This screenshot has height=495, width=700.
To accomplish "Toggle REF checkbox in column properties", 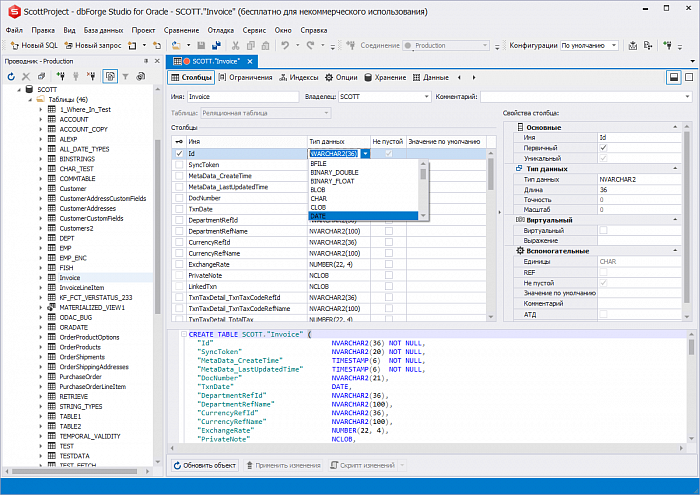I will (x=604, y=272).
